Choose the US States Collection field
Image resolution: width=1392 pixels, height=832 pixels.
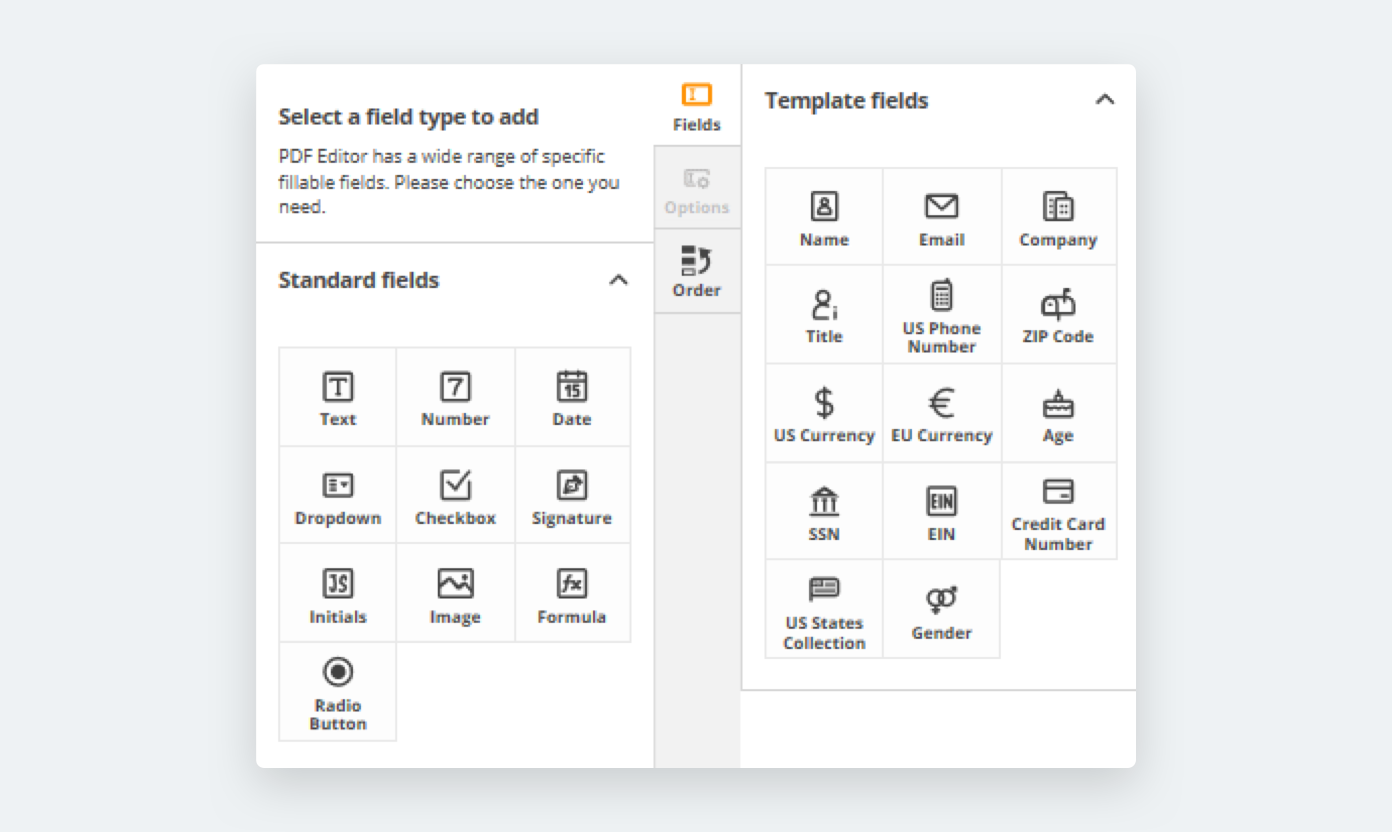tap(824, 610)
